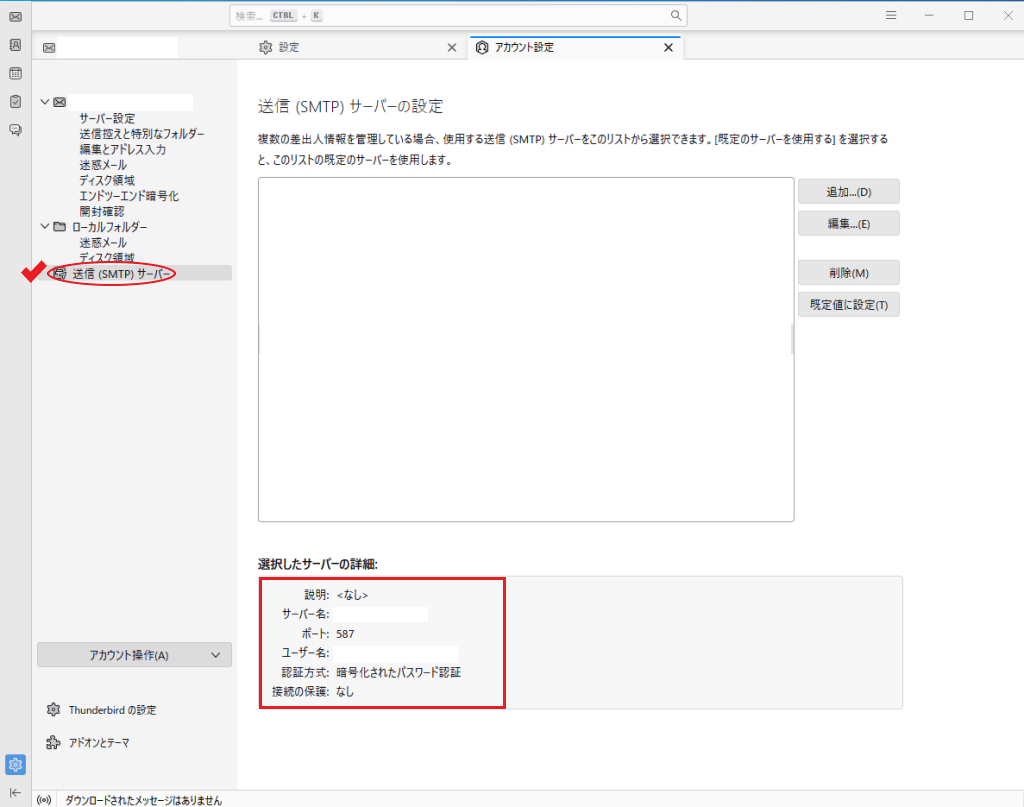This screenshot has width=1024, height=807.
Task: Click the 追加 button
Action: [x=848, y=191]
